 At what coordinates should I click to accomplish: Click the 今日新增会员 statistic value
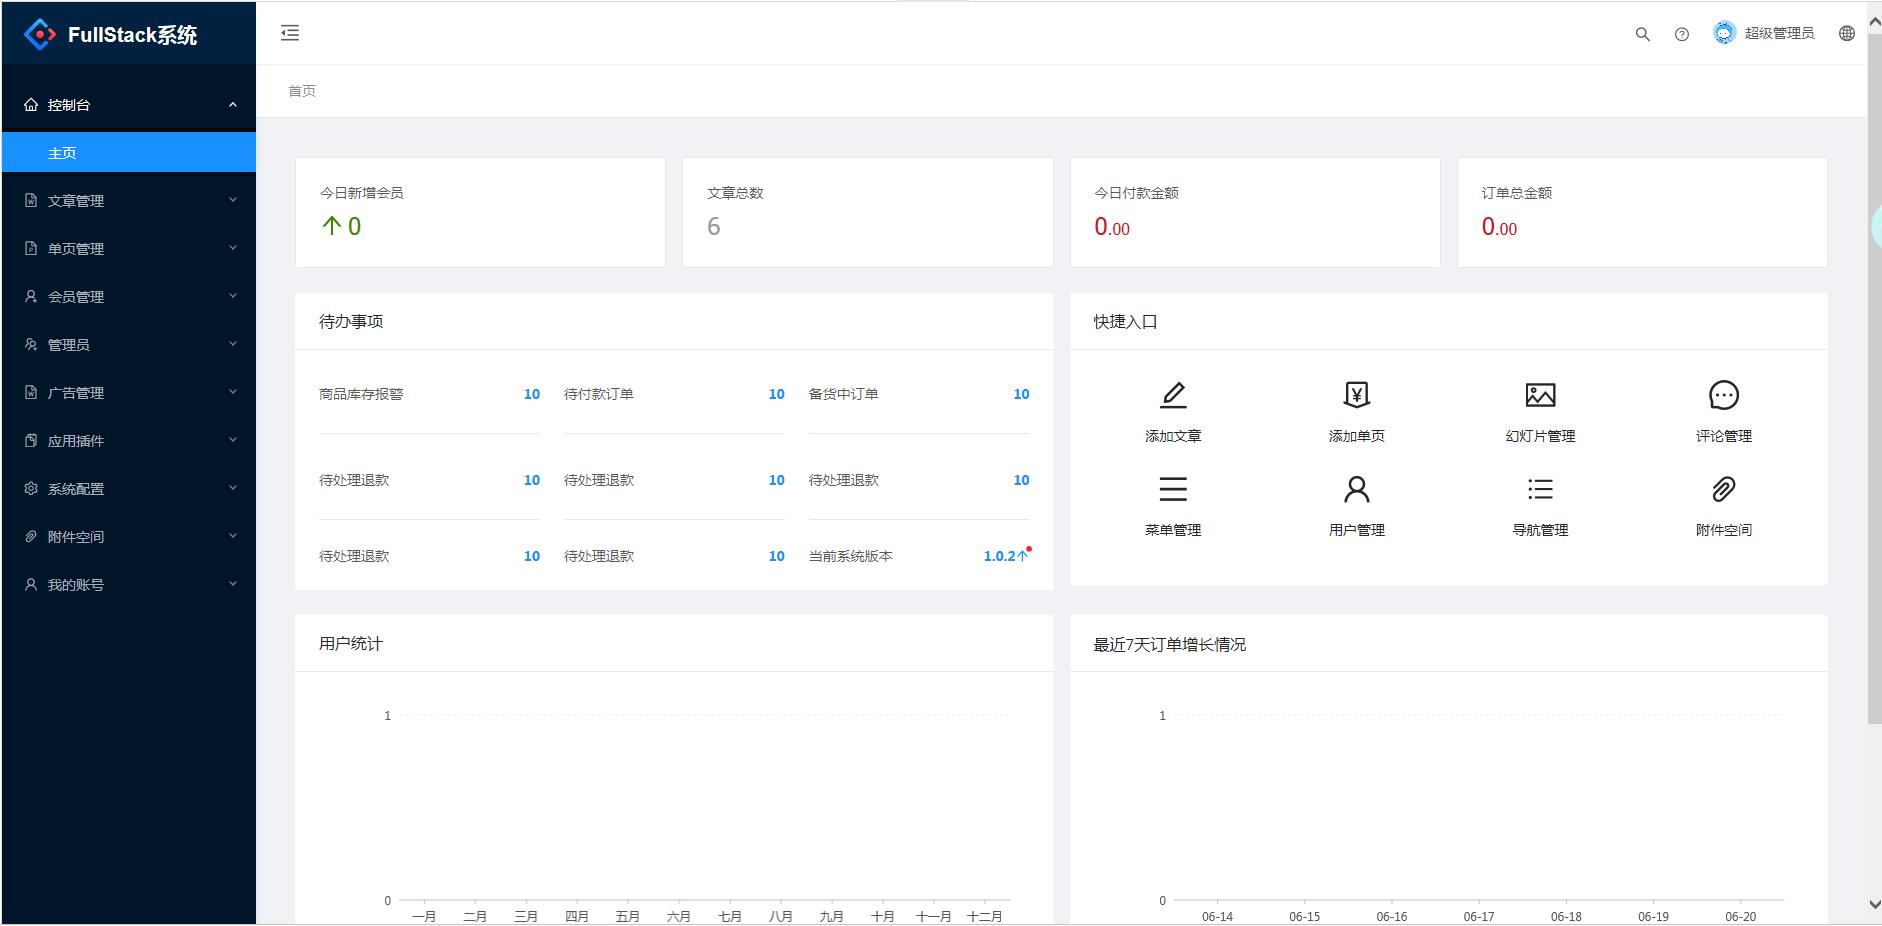pos(341,226)
